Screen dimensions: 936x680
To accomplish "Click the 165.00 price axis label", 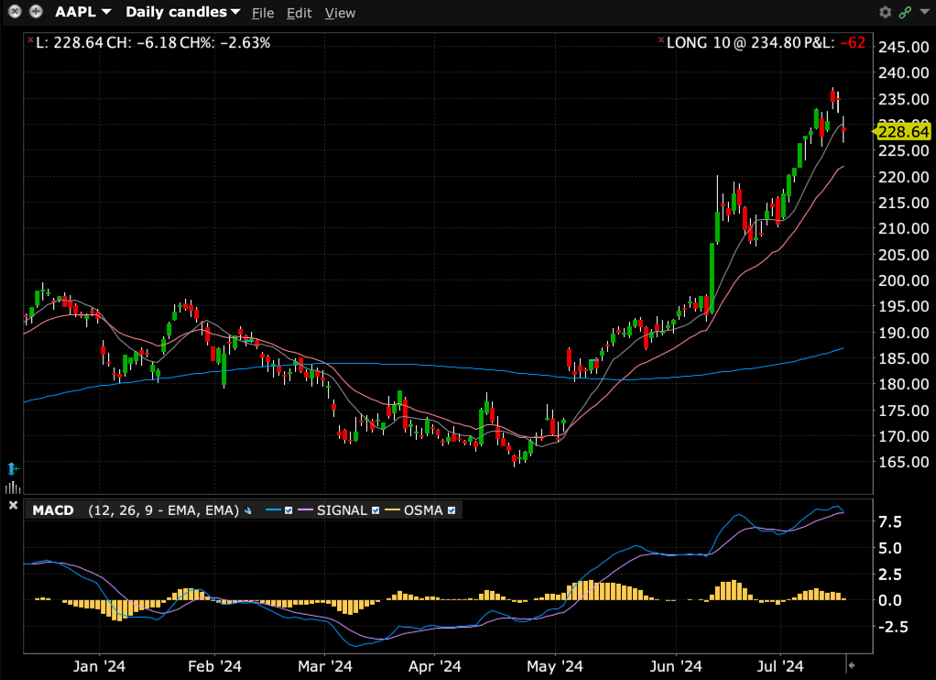I will [x=904, y=462].
